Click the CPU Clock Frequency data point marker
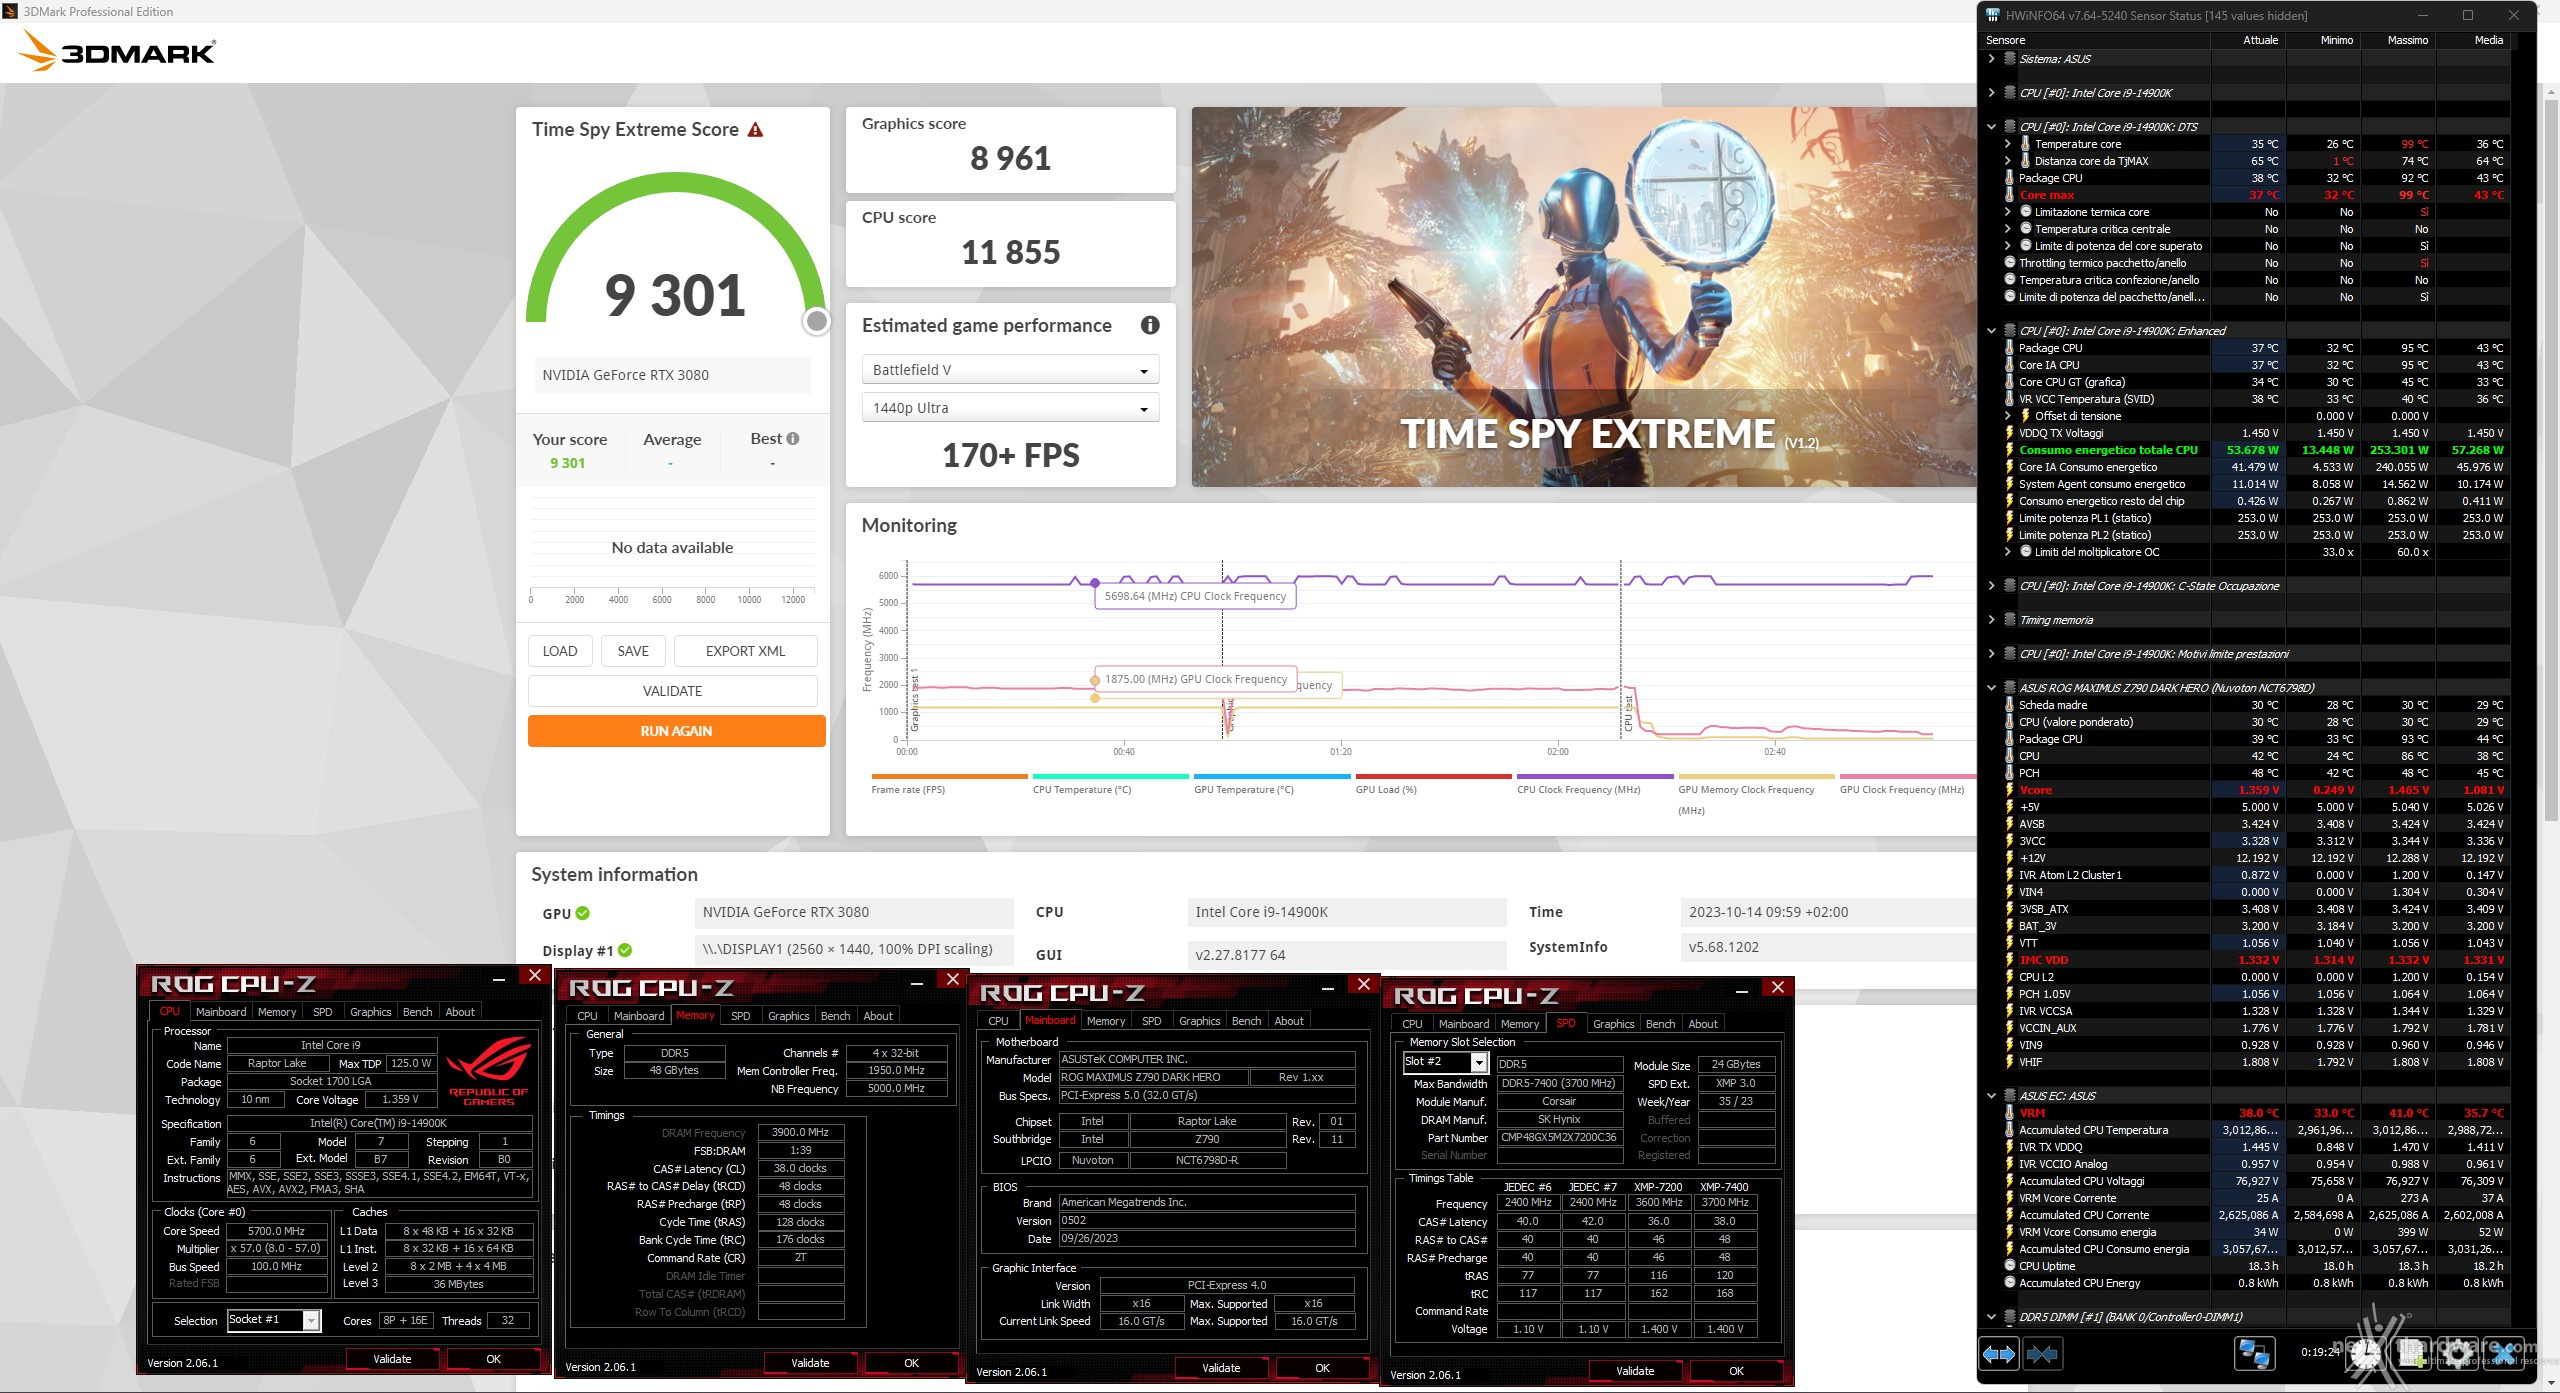The image size is (2560, 1393). [x=1095, y=582]
